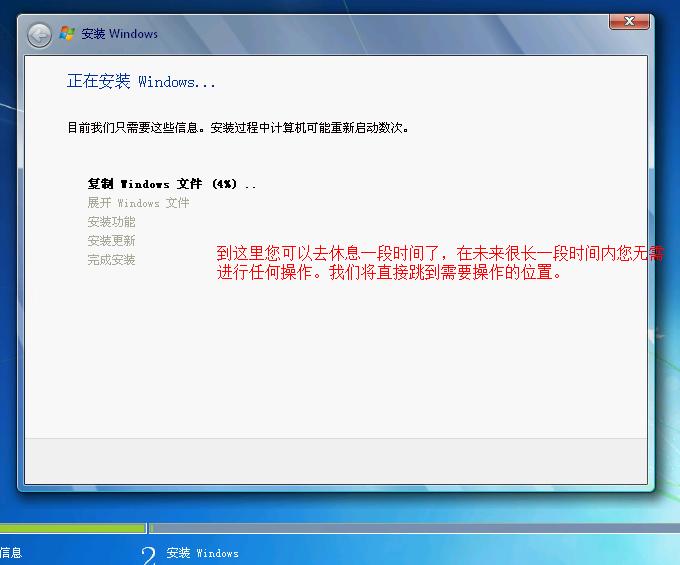
Task: Select the 安装更新 step
Action: tap(111, 241)
